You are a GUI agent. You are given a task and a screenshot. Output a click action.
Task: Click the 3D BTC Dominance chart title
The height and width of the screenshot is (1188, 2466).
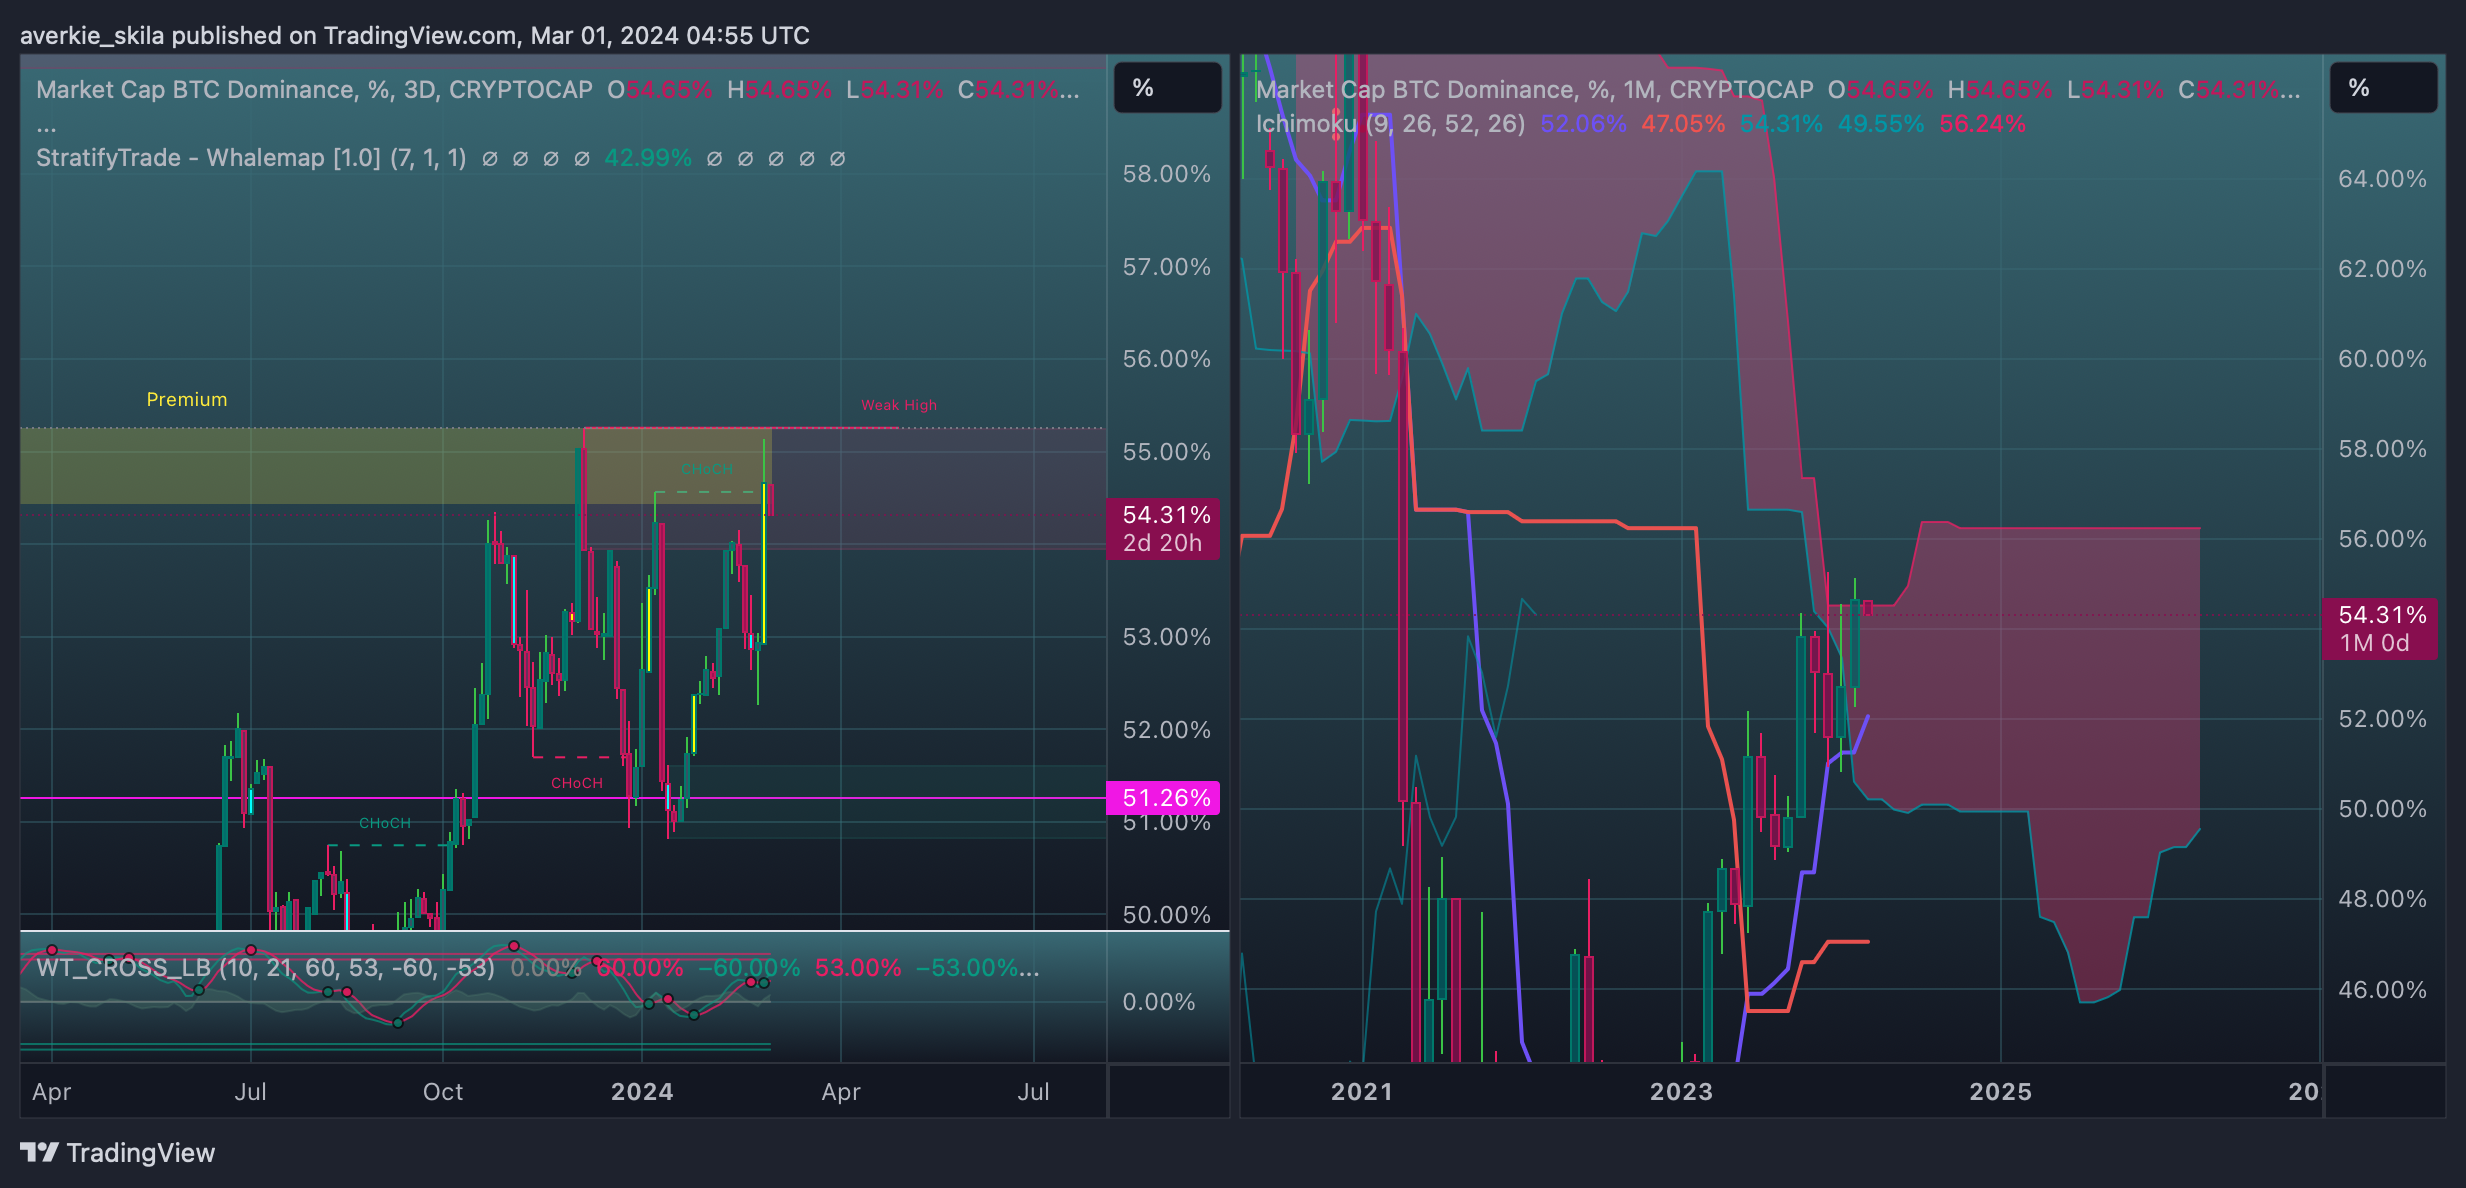(314, 90)
